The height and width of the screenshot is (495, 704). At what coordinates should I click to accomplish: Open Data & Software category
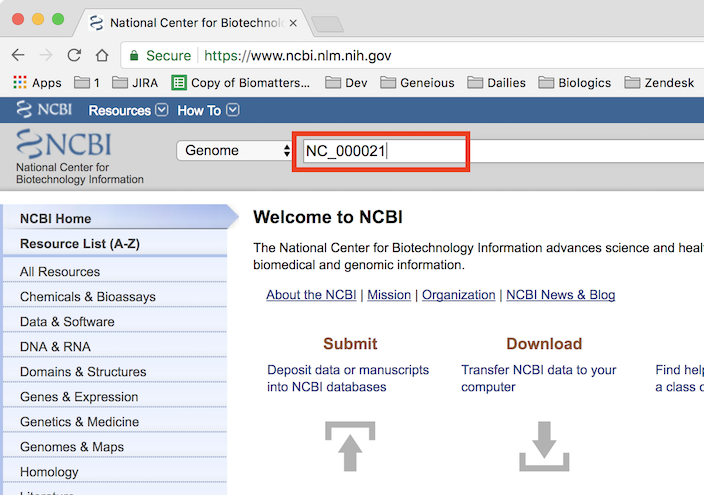coord(115,322)
